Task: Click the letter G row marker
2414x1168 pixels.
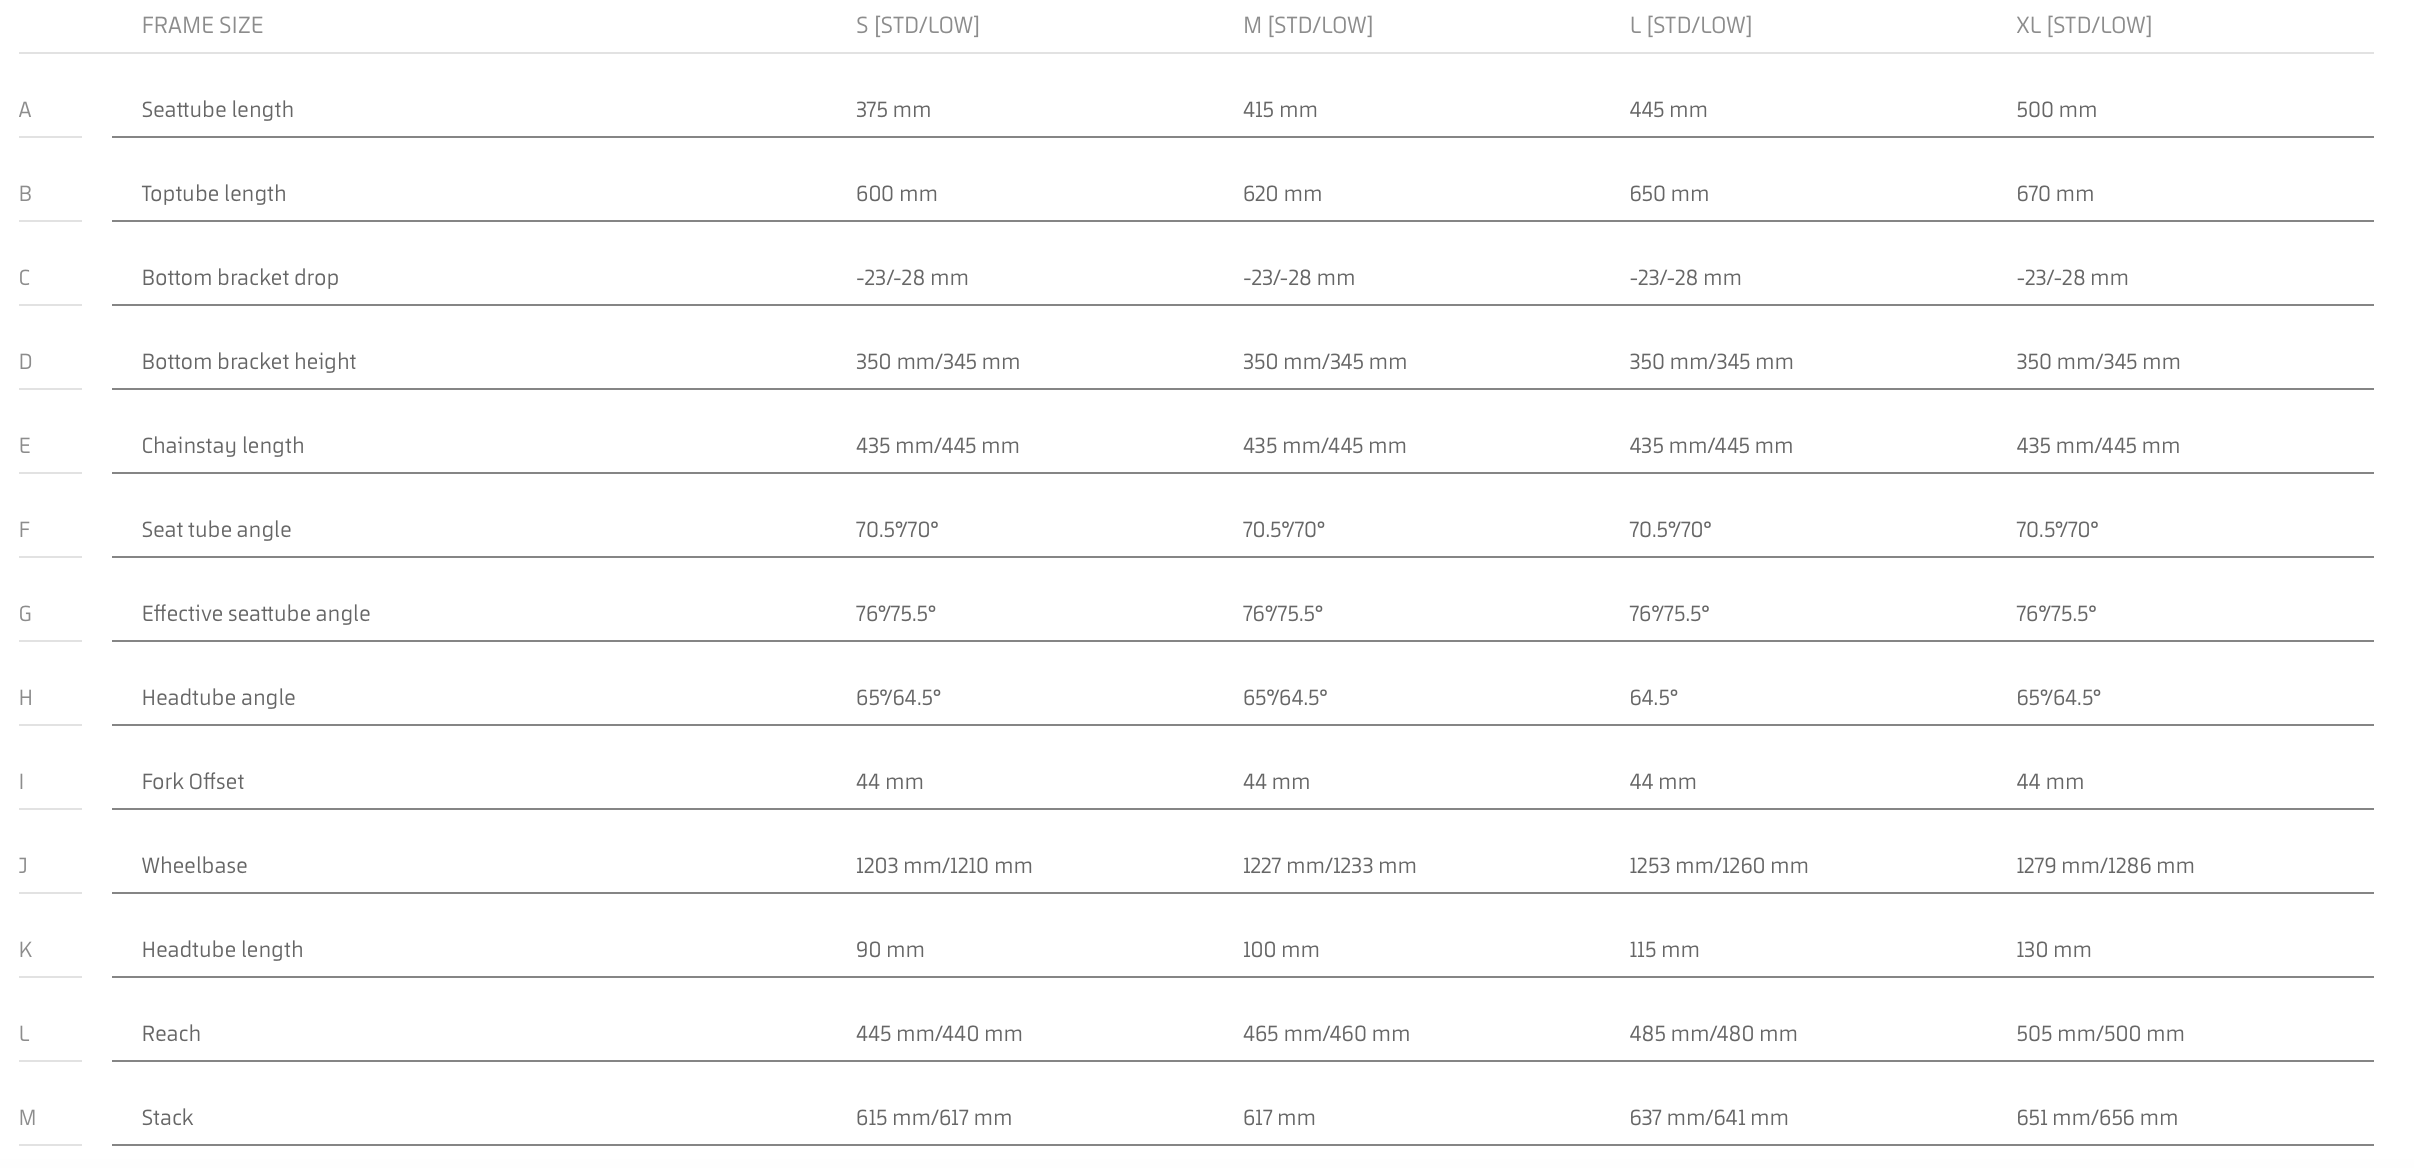Action: 25,614
